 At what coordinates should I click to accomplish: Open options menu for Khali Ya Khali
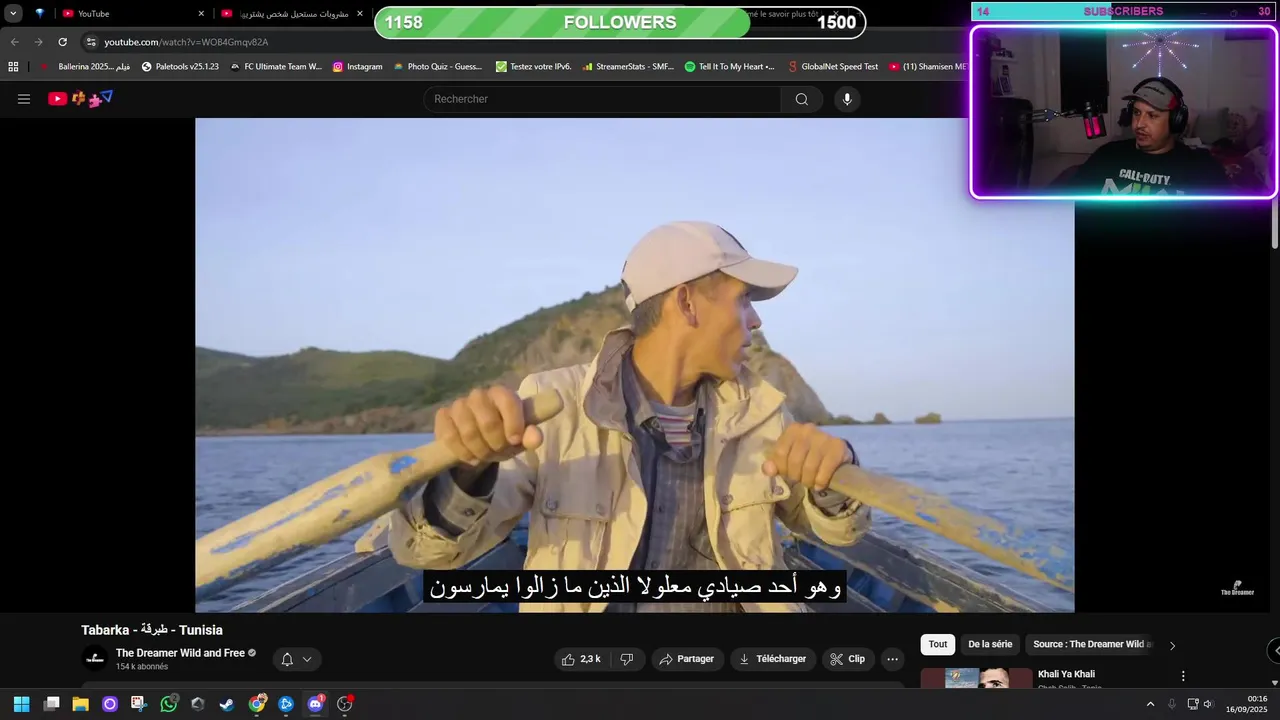1183,676
